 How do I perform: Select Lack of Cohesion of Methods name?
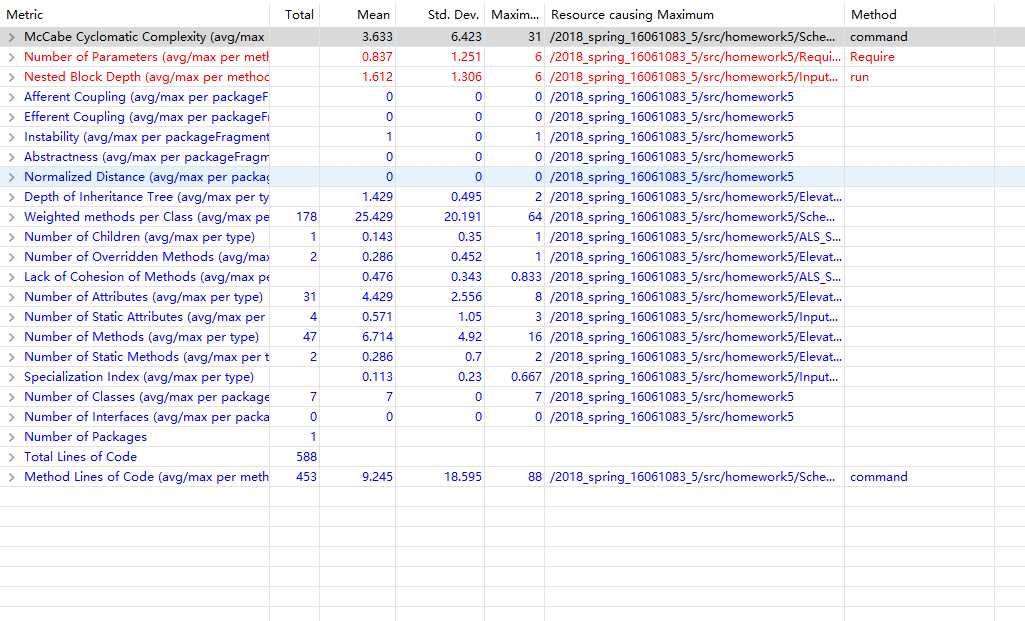pos(146,277)
